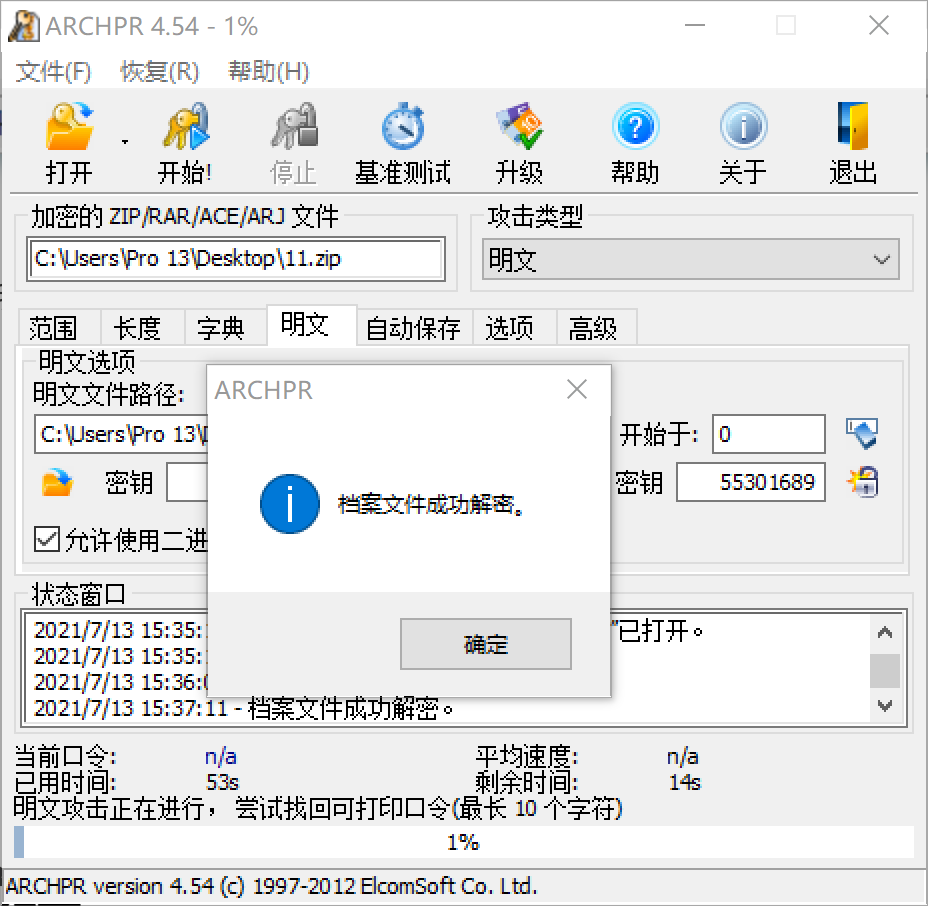Click the encrypted archive path field

pos(236,259)
